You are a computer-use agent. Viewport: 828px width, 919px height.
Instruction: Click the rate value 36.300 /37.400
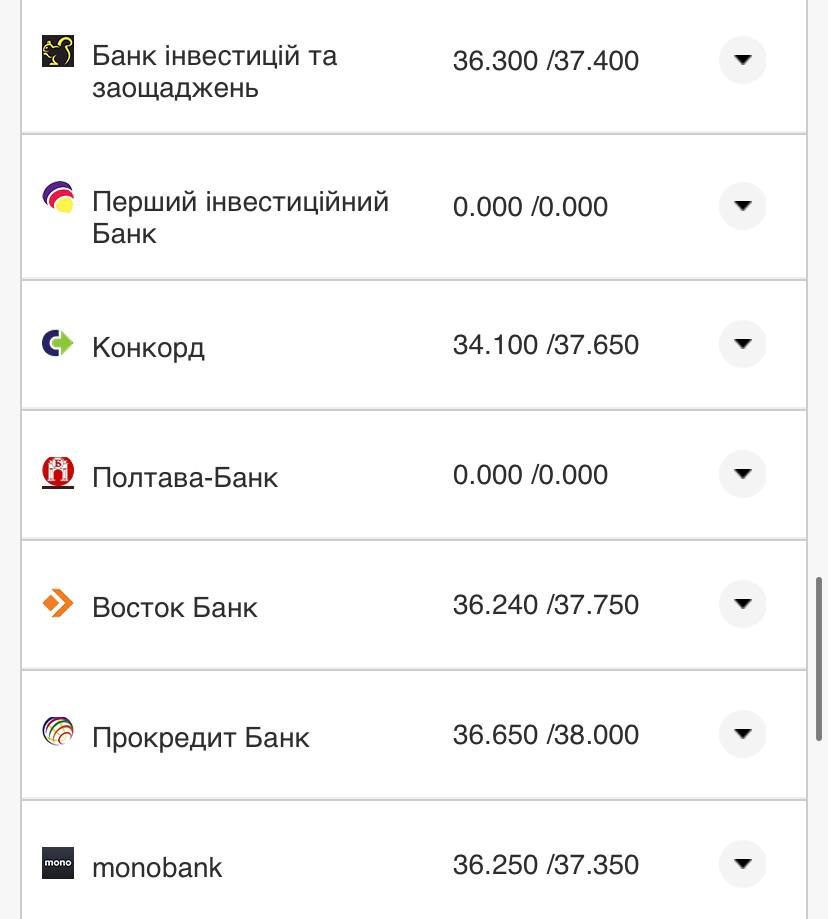546,60
